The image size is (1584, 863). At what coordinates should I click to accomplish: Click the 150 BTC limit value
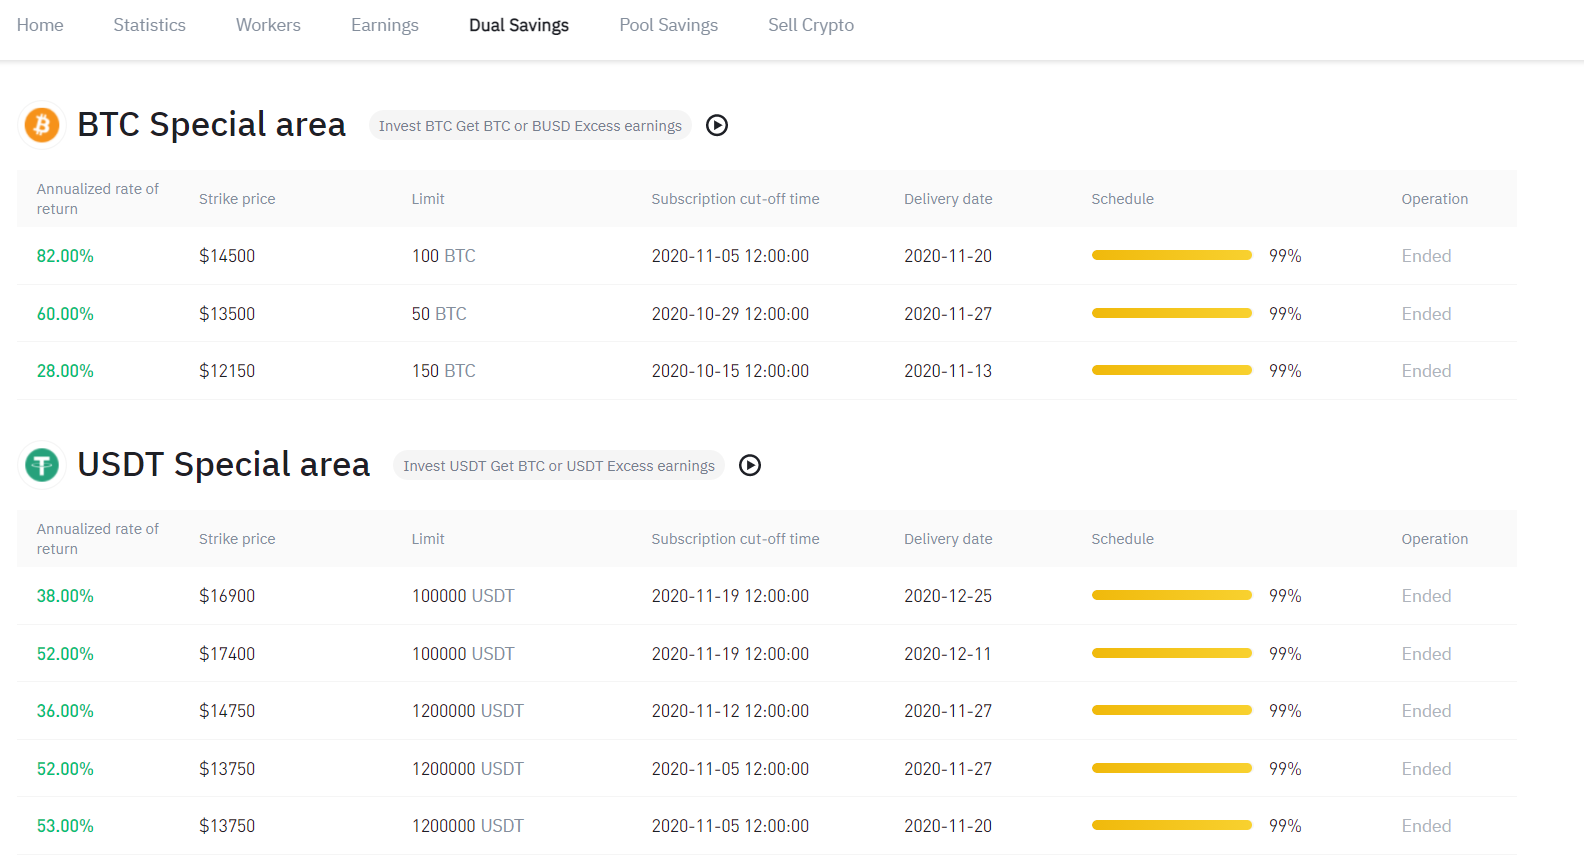(x=443, y=371)
